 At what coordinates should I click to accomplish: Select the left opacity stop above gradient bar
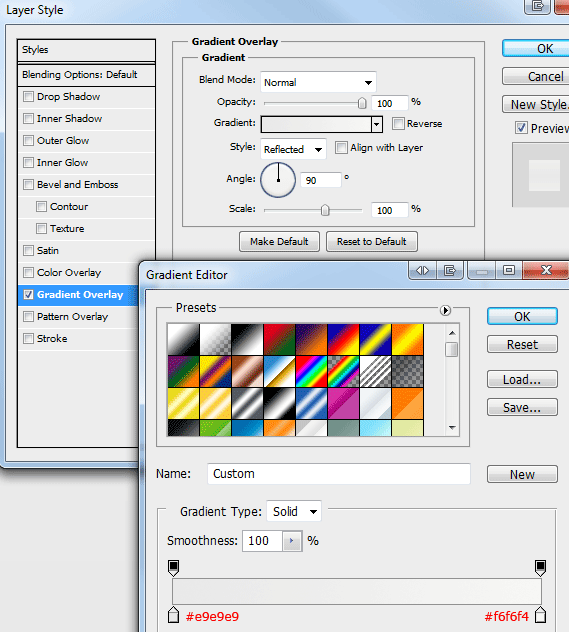[173, 568]
